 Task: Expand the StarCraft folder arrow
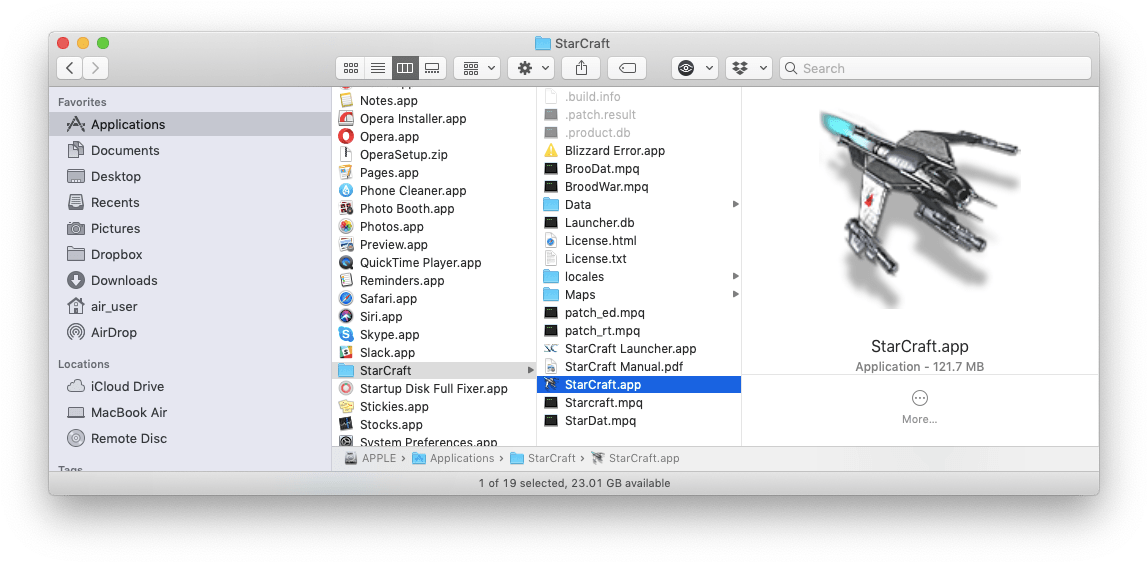pyautogui.click(x=530, y=370)
